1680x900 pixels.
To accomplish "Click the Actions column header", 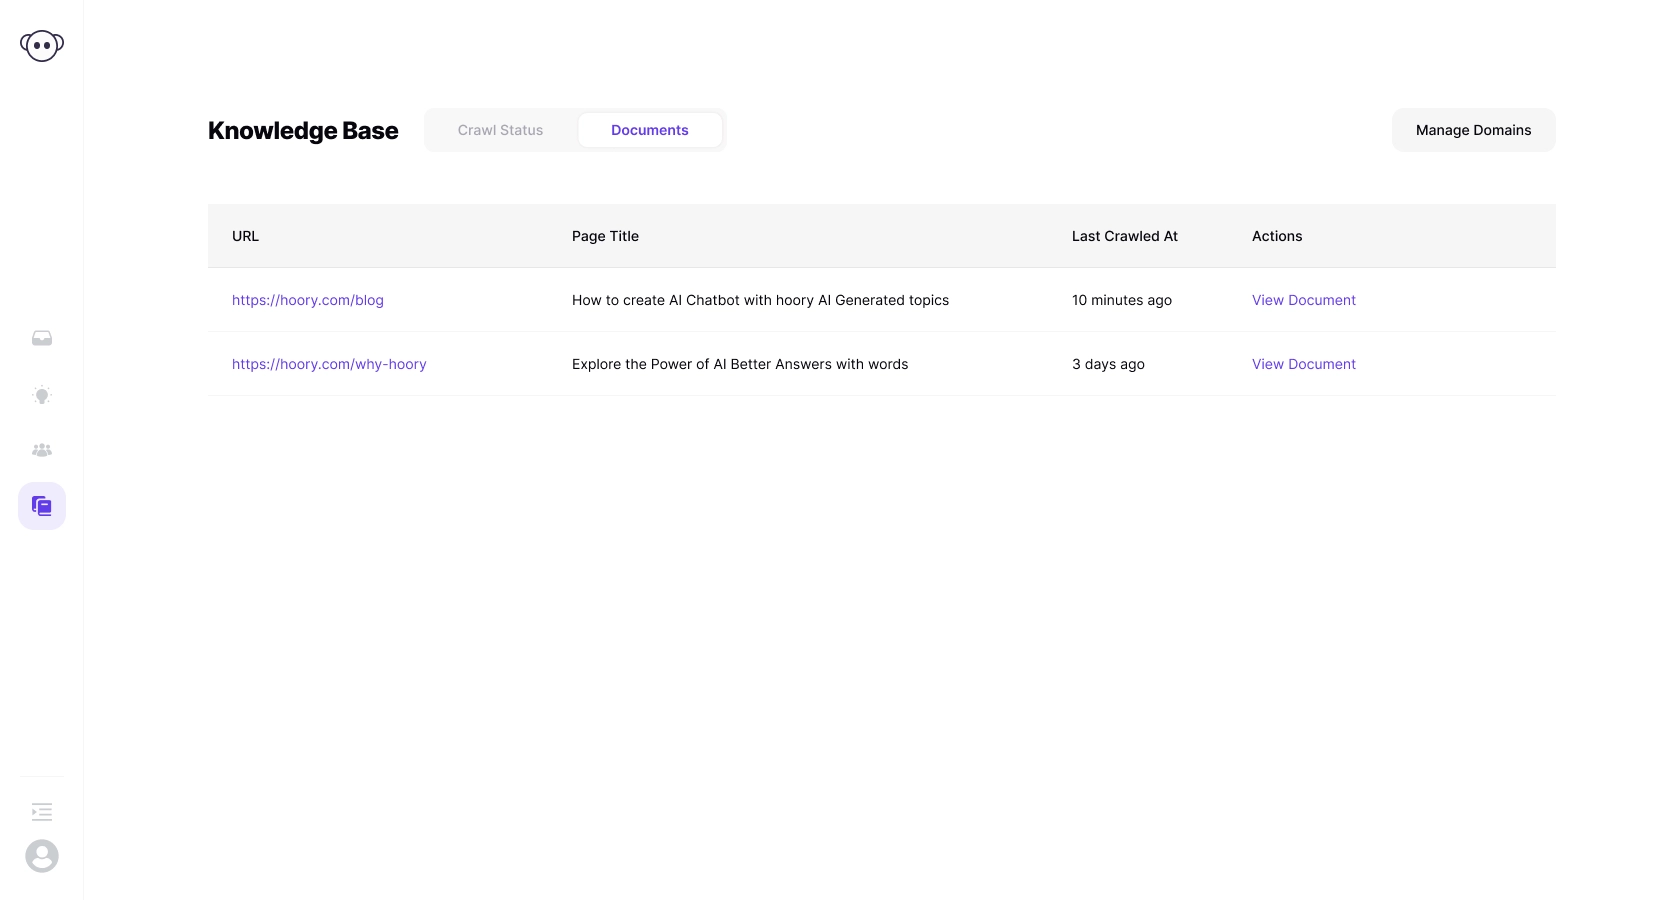I will 1277,236.
